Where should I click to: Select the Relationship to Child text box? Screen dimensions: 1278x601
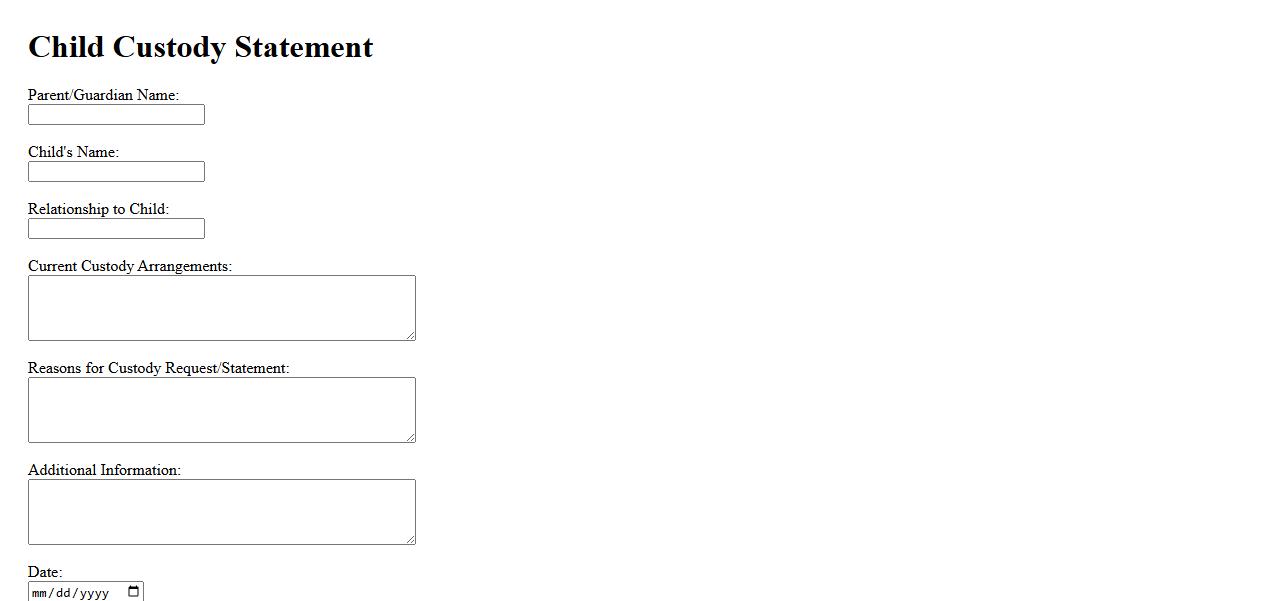pos(116,229)
